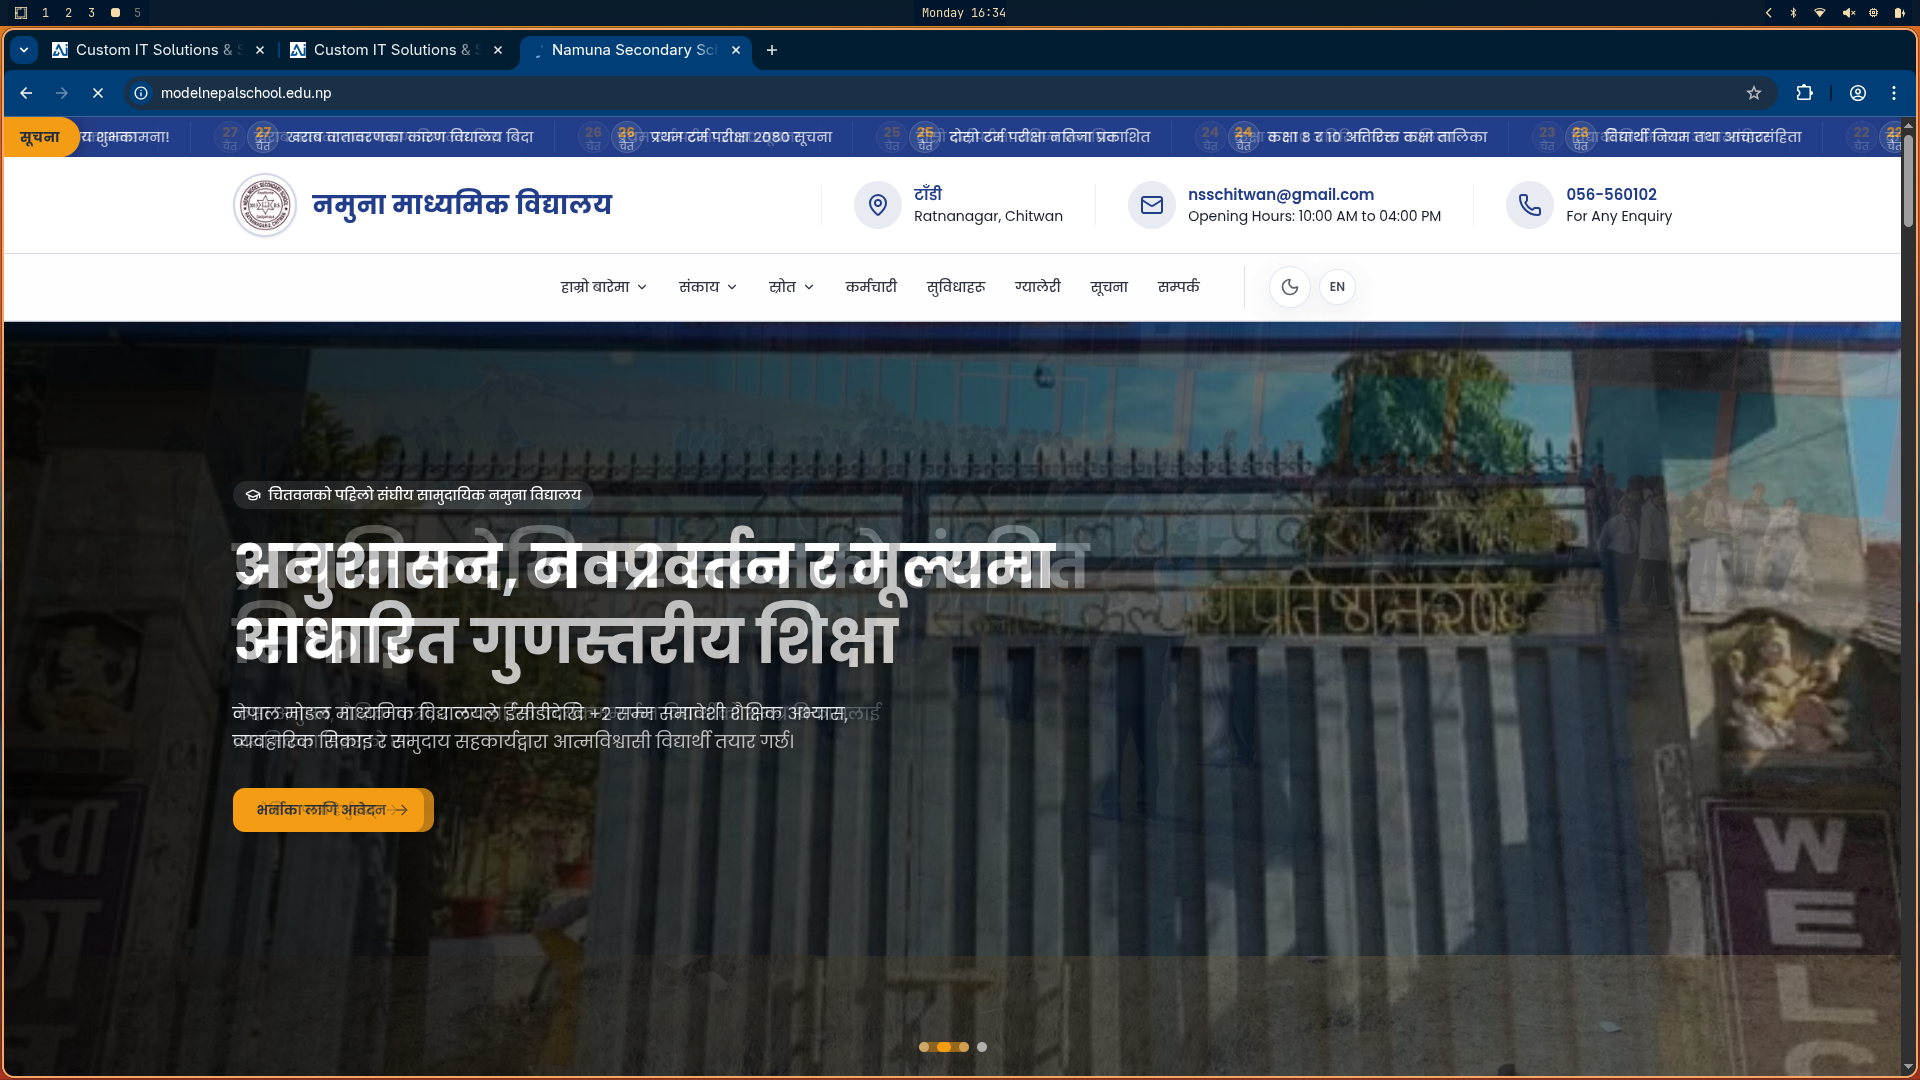
Task: Open the browser extensions puzzle icon
Action: [1804, 93]
